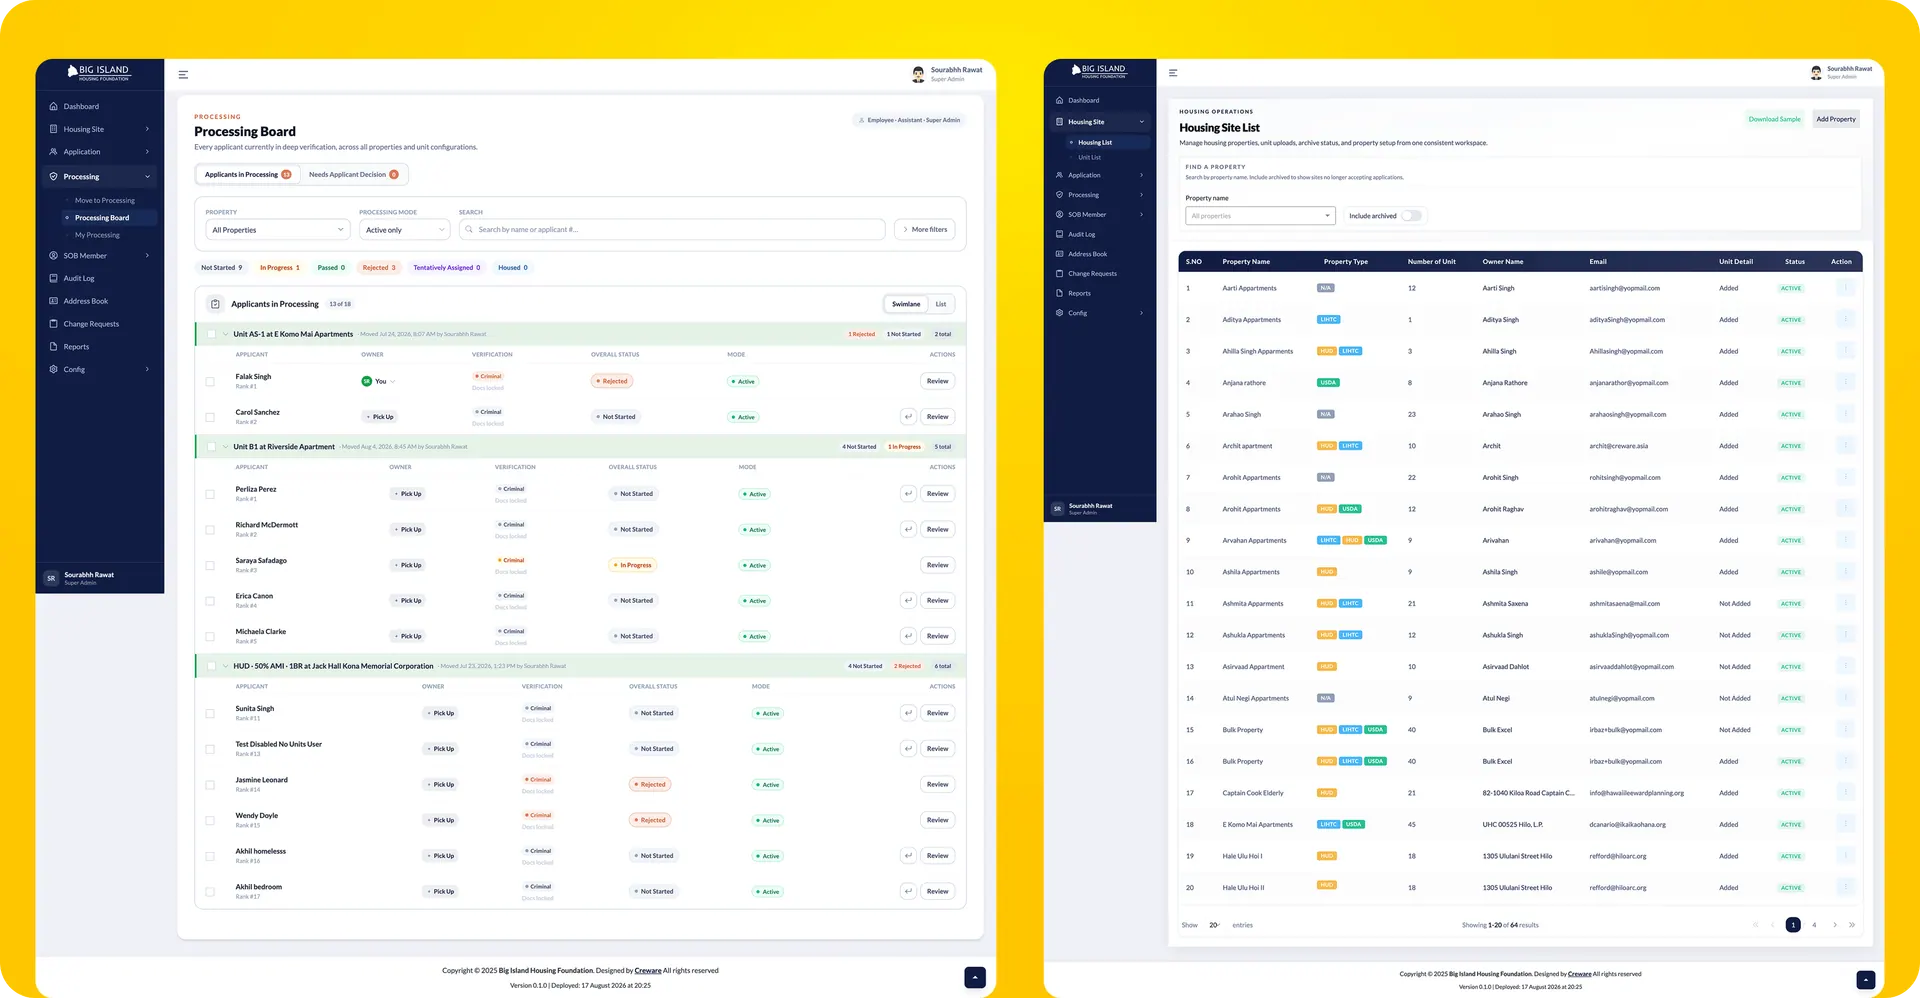This screenshot has width=1920, height=998.
Task: Check the Saraya Safadago applicant checkbox
Action: click(x=210, y=566)
